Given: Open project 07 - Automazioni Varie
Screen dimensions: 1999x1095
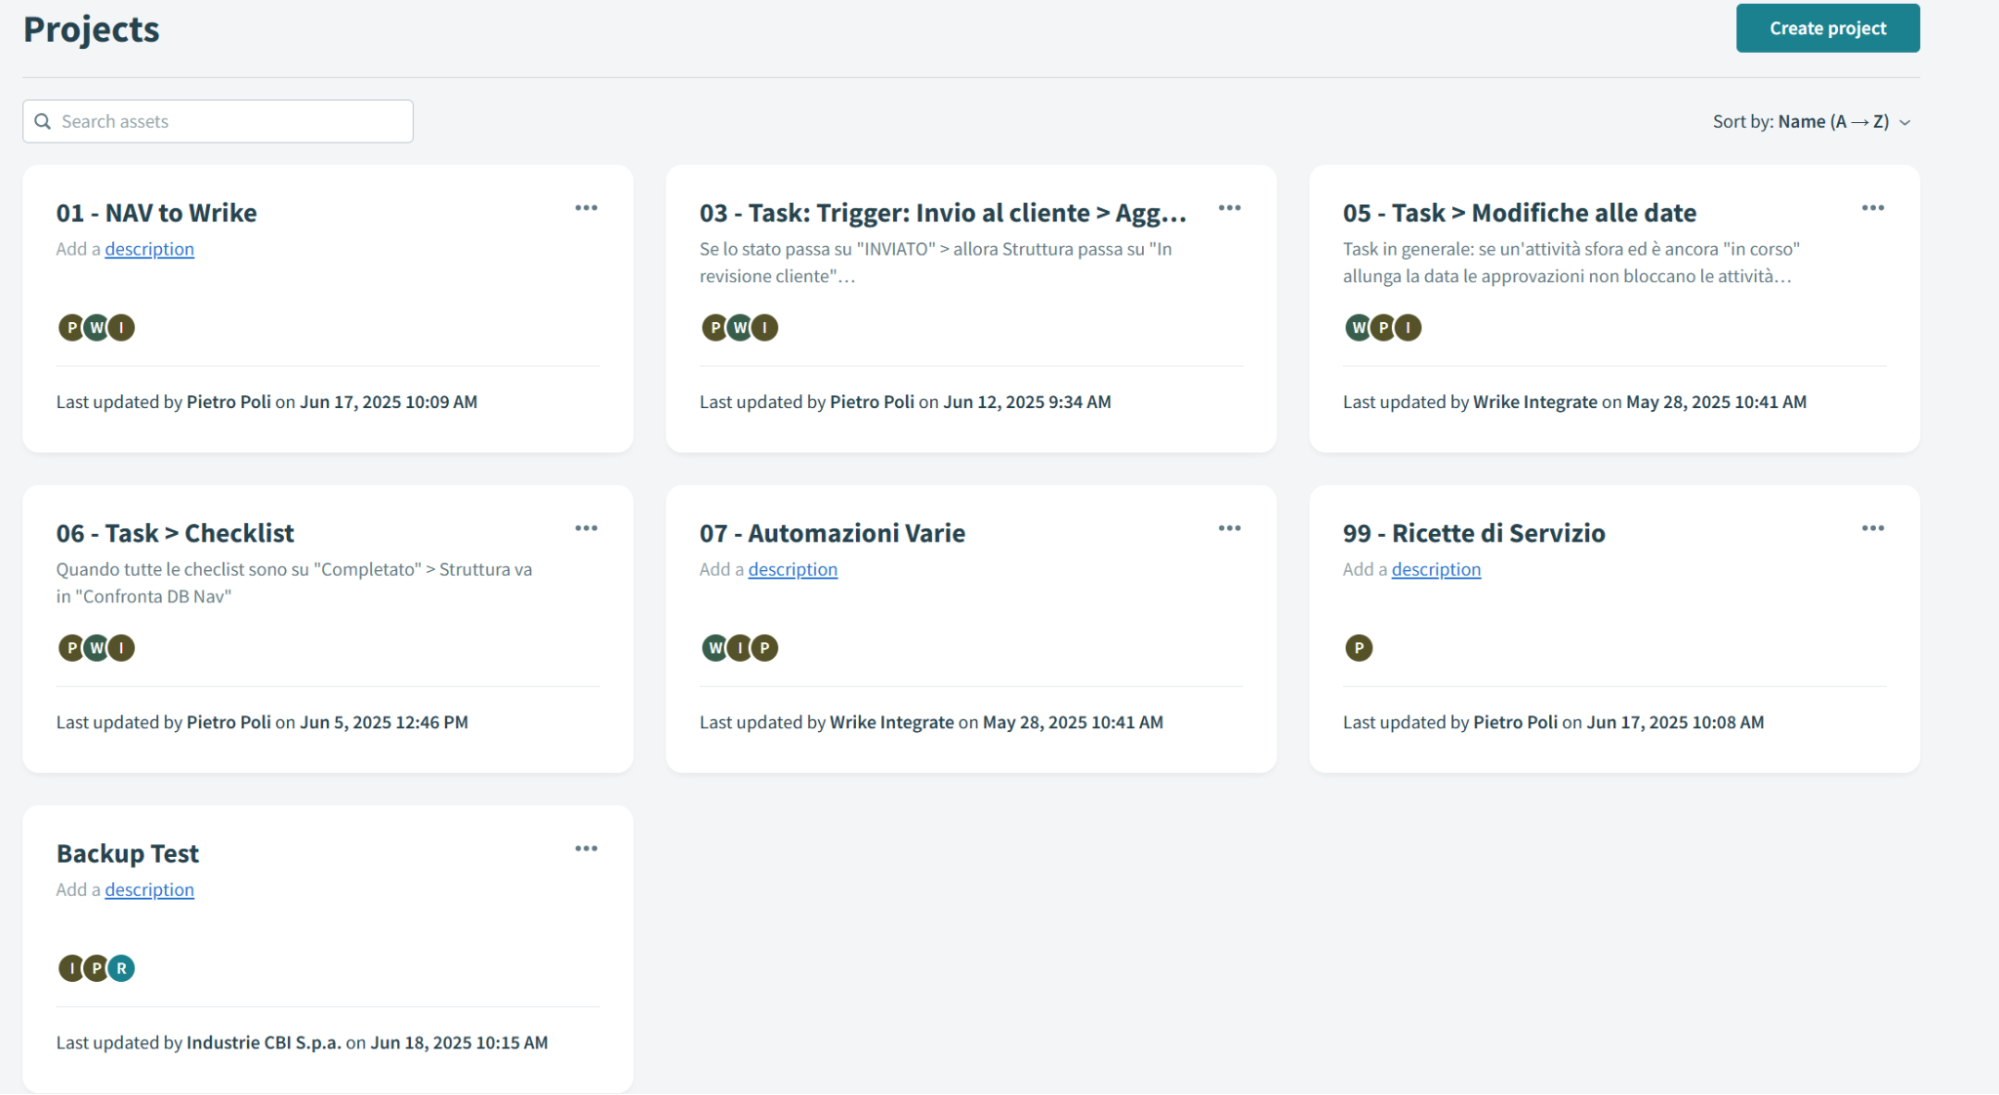Looking at the screenshot, I should [x=832, y=533].
